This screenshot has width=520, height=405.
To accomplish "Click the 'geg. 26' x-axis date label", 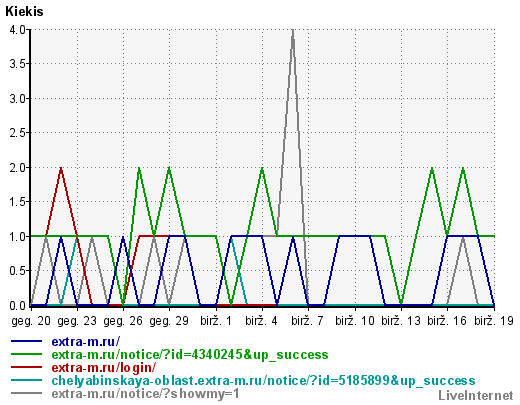I will coord(123,321).
